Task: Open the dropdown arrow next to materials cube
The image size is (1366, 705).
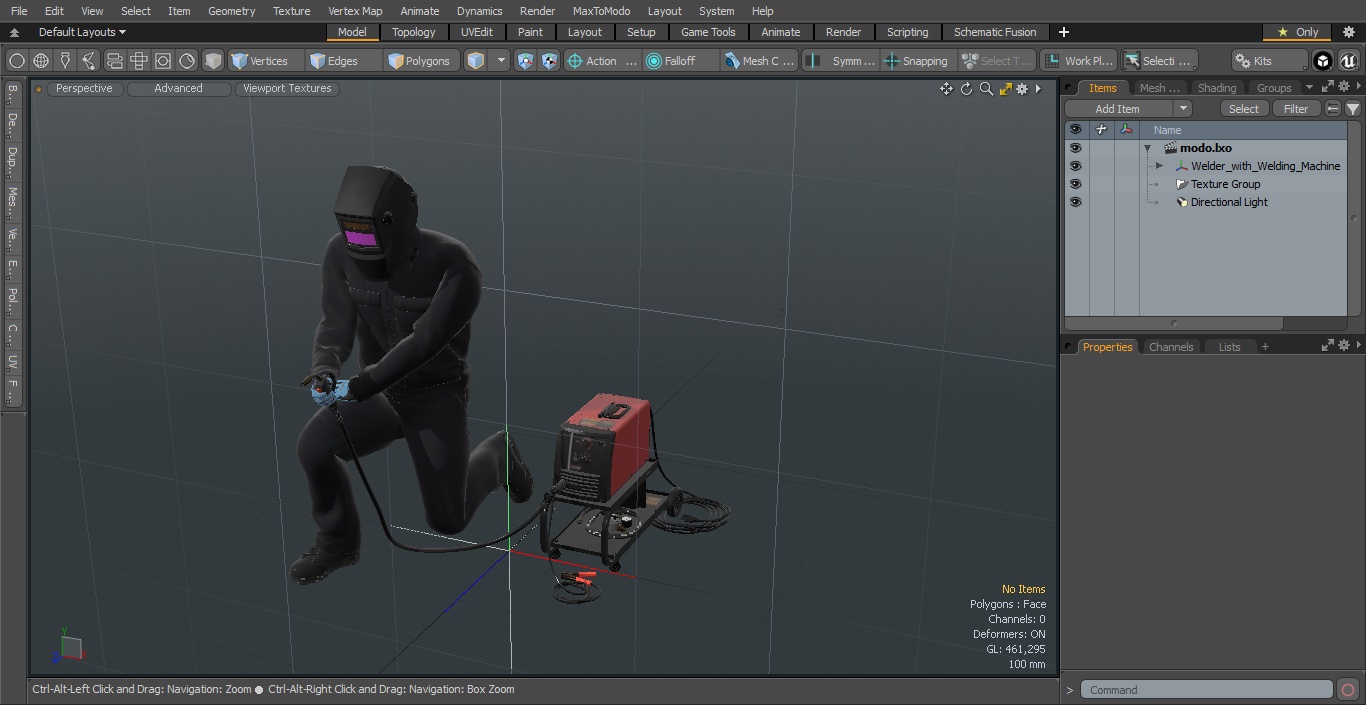Action: coord(501,61)
